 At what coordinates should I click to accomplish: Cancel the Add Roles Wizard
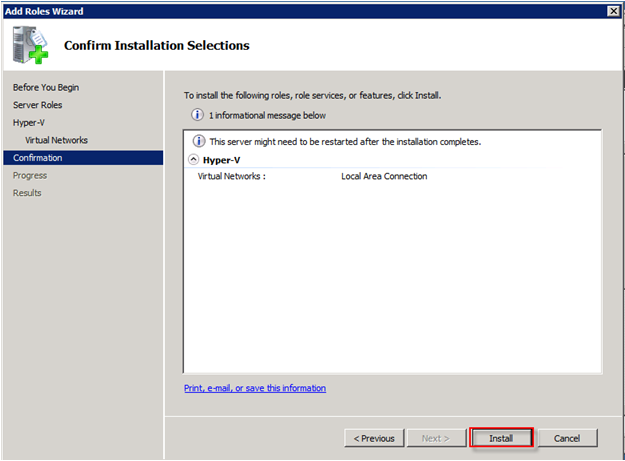567,438
